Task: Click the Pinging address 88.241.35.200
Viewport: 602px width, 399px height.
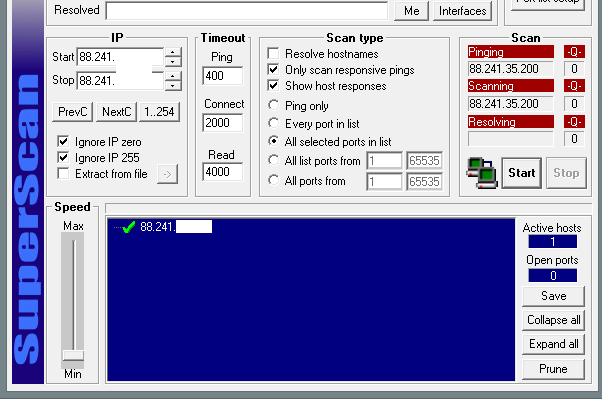Action: (x=511, y=69)
